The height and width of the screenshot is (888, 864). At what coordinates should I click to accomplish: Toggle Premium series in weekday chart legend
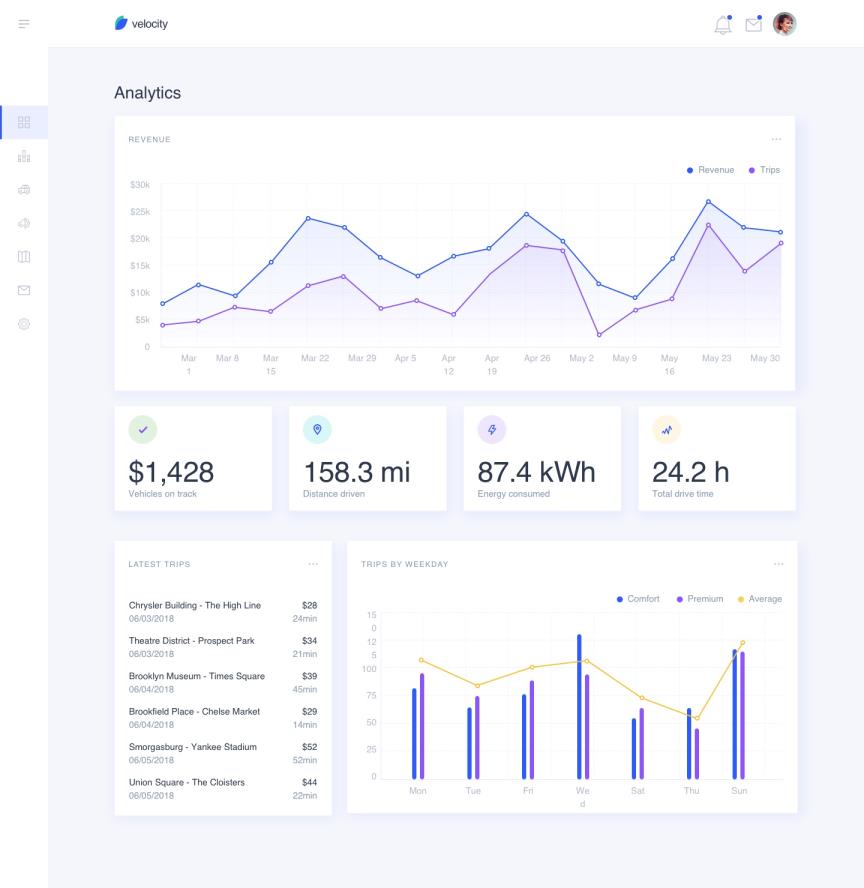pyautogui.click(x=700, y=599)
